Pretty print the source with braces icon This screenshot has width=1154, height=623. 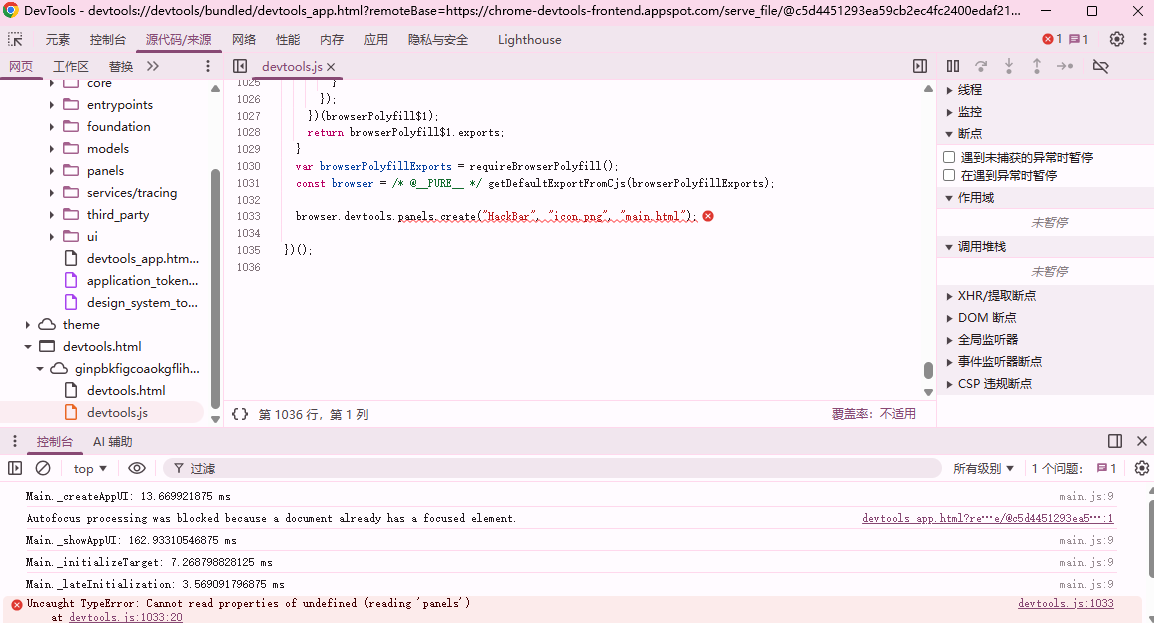coord(240,414)
